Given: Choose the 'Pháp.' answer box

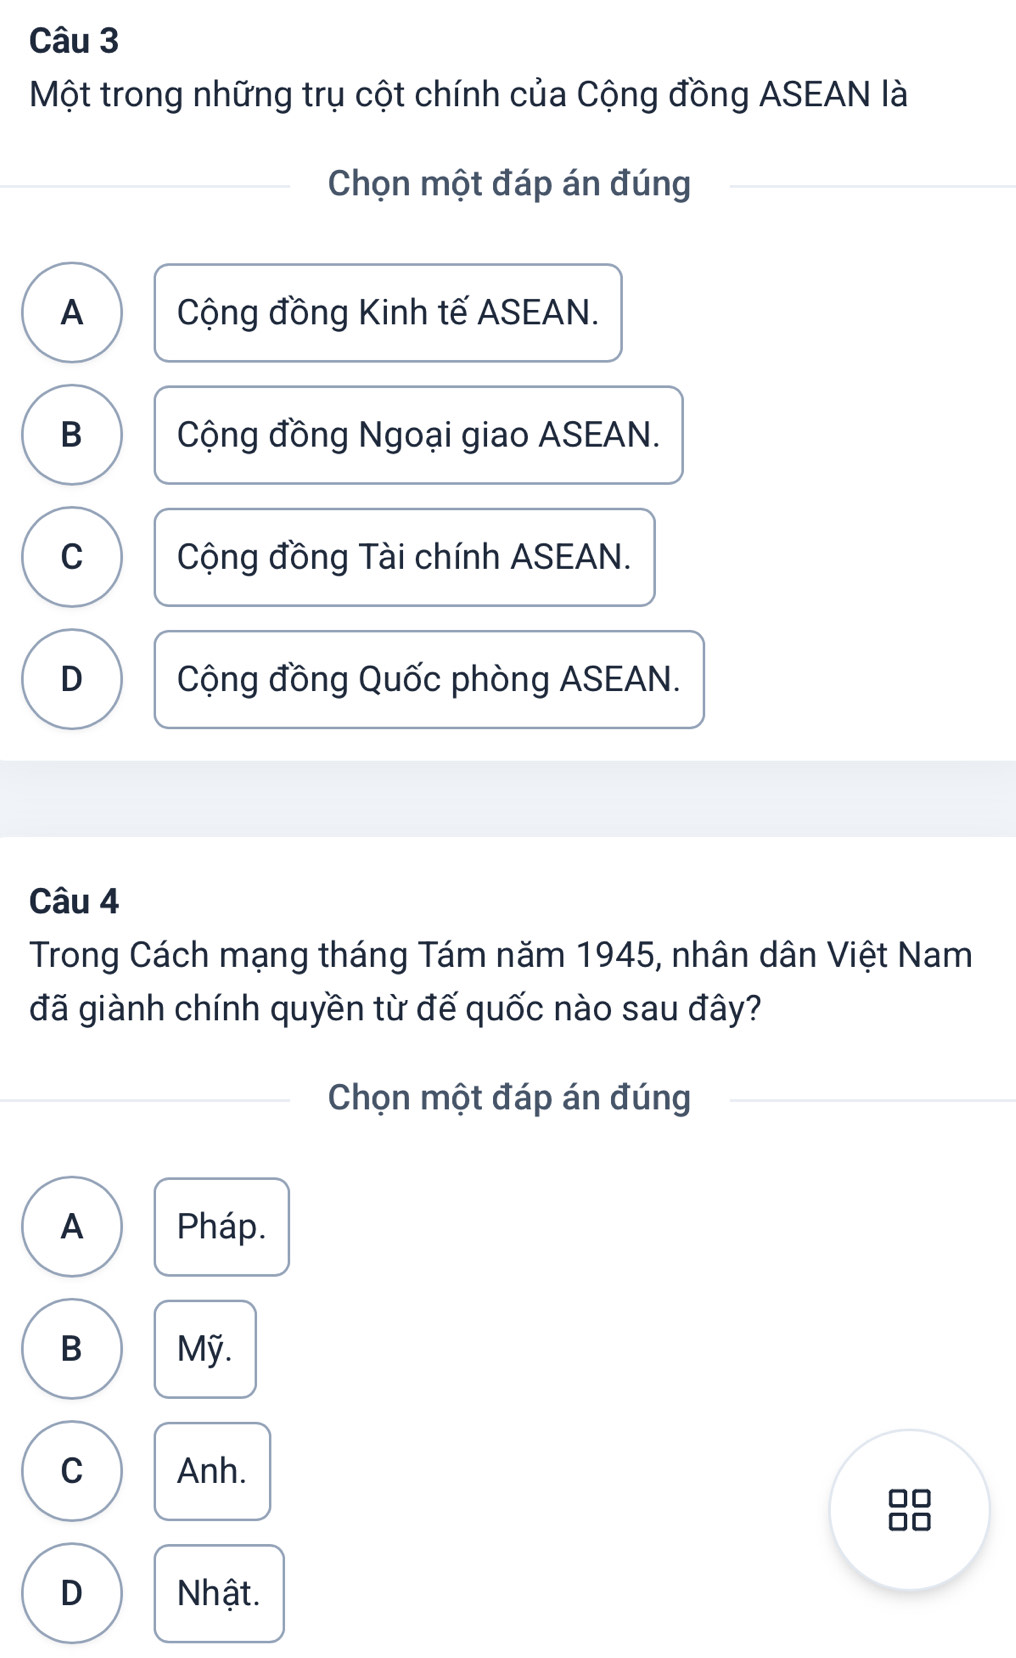Looking at the screenshot, I should click(221, 1227).
